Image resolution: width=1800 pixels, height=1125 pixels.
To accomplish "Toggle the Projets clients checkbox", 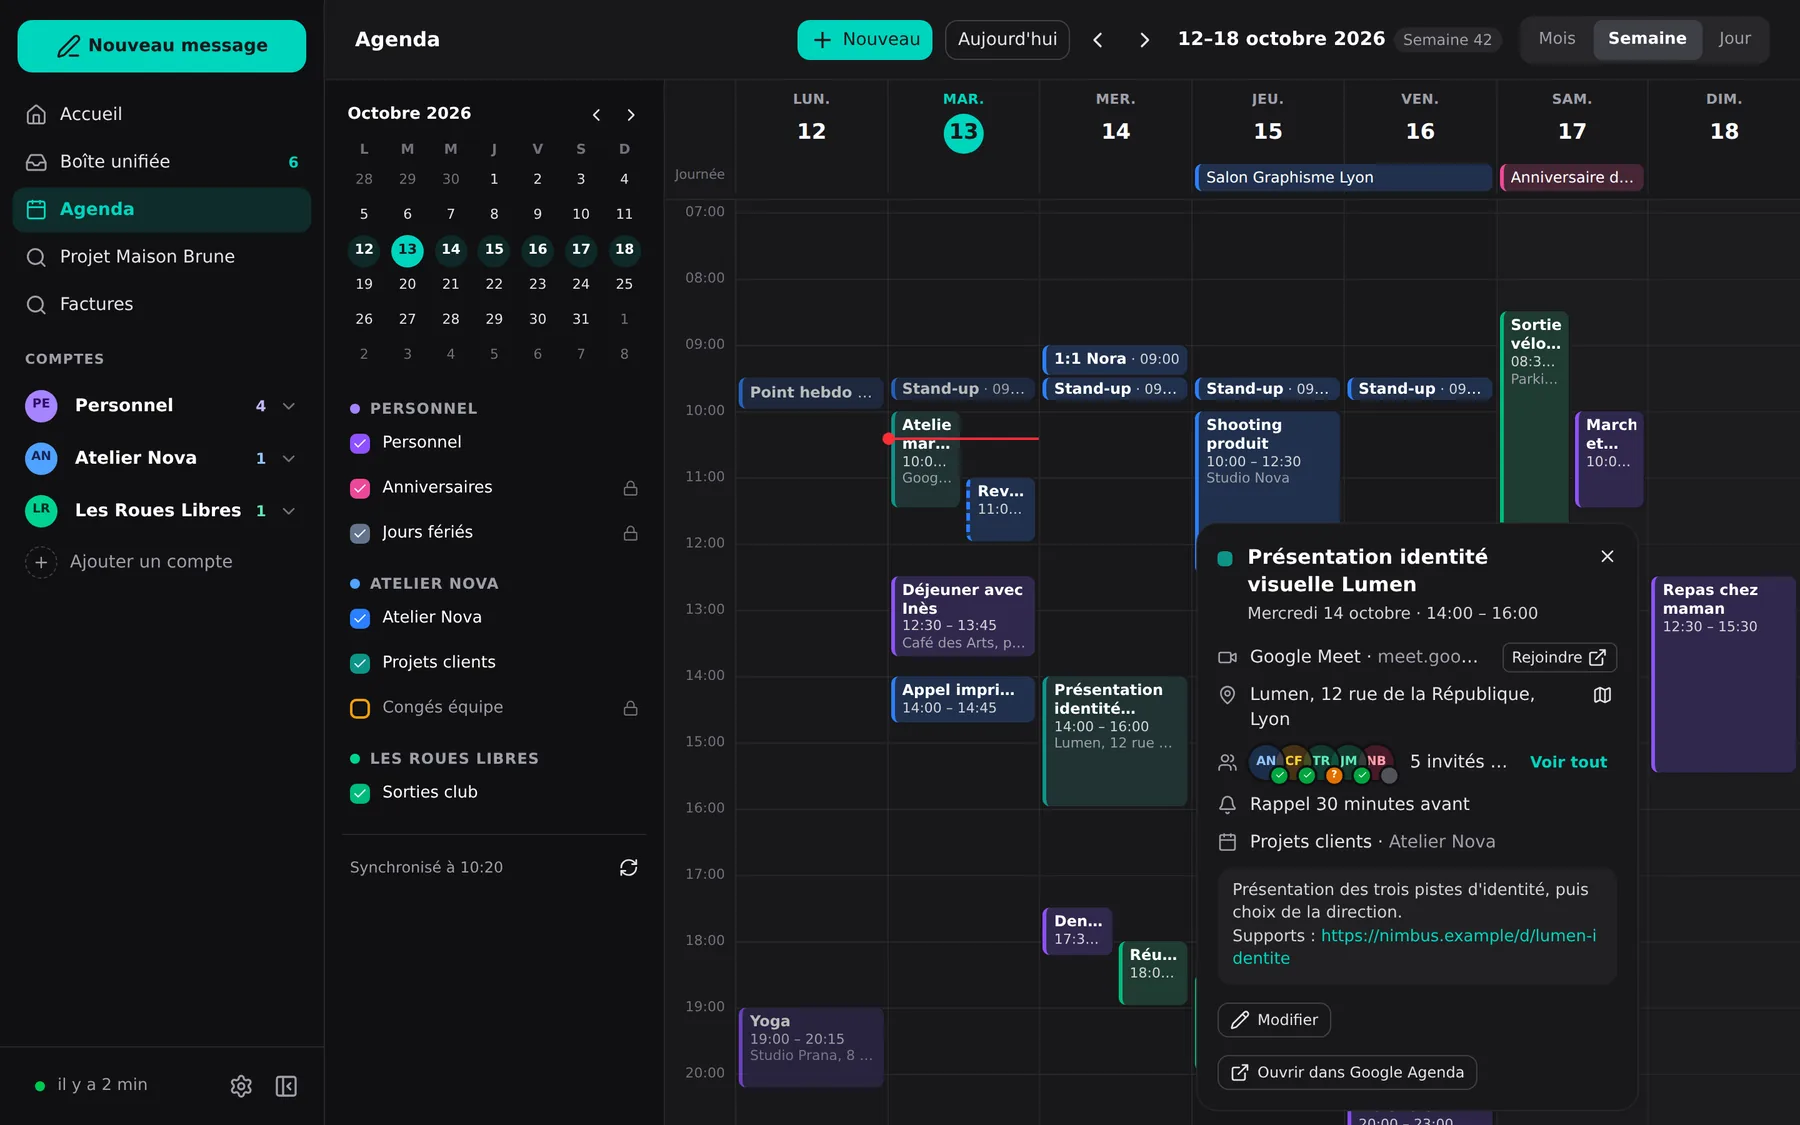I will pos(360,663).
